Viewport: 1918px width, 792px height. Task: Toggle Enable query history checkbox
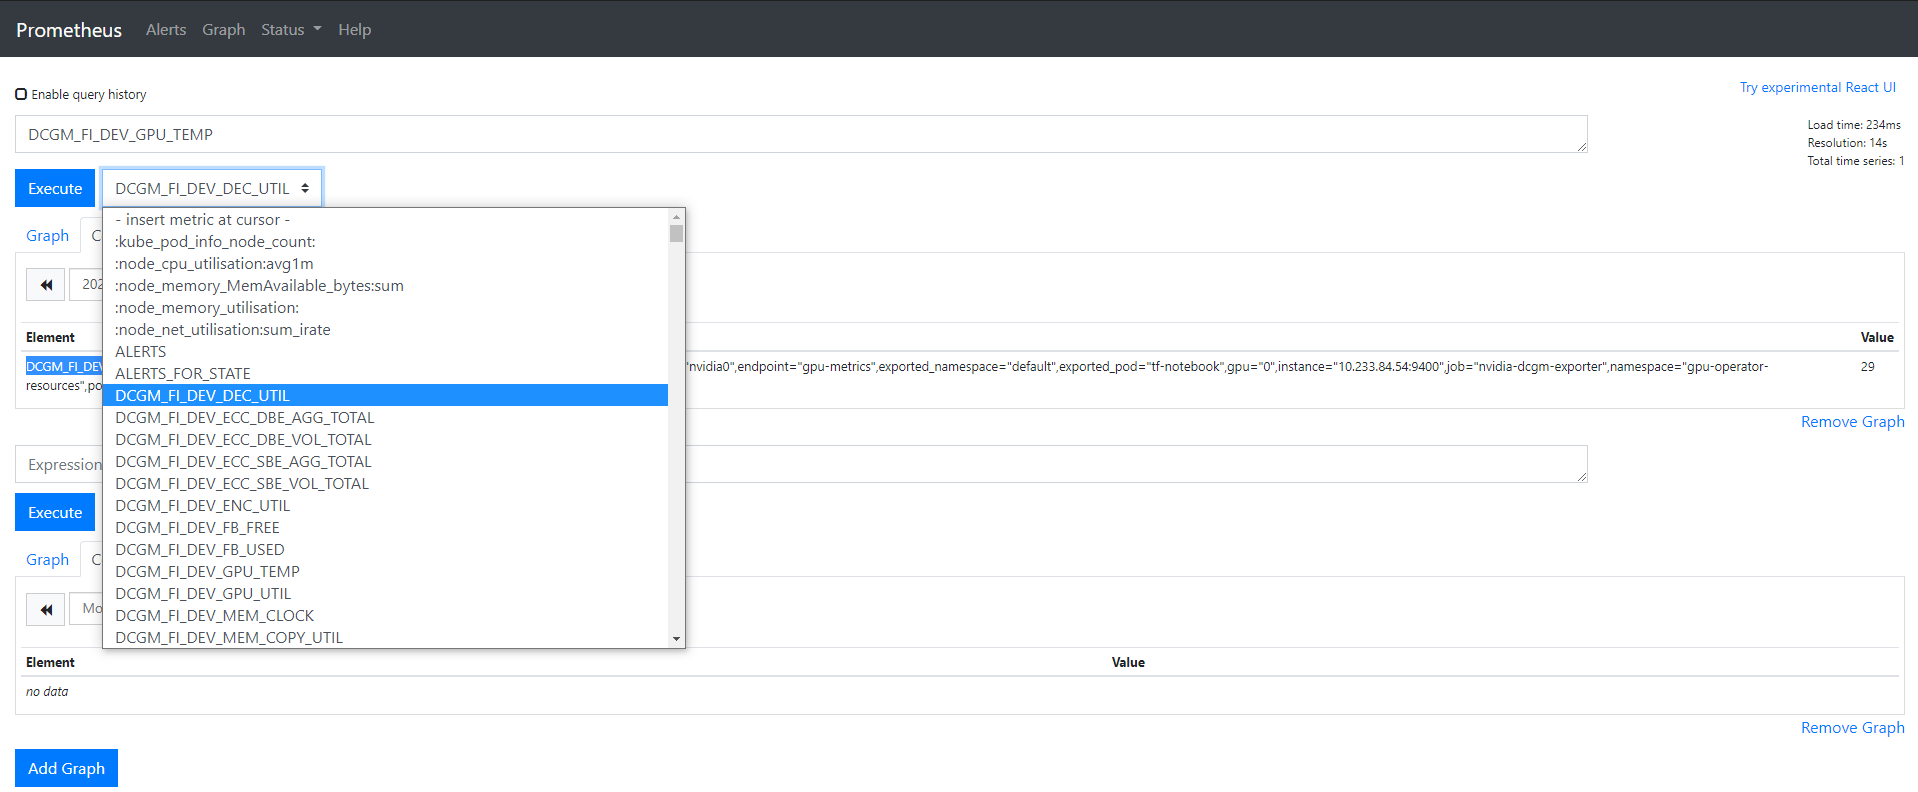click(21, 94)
